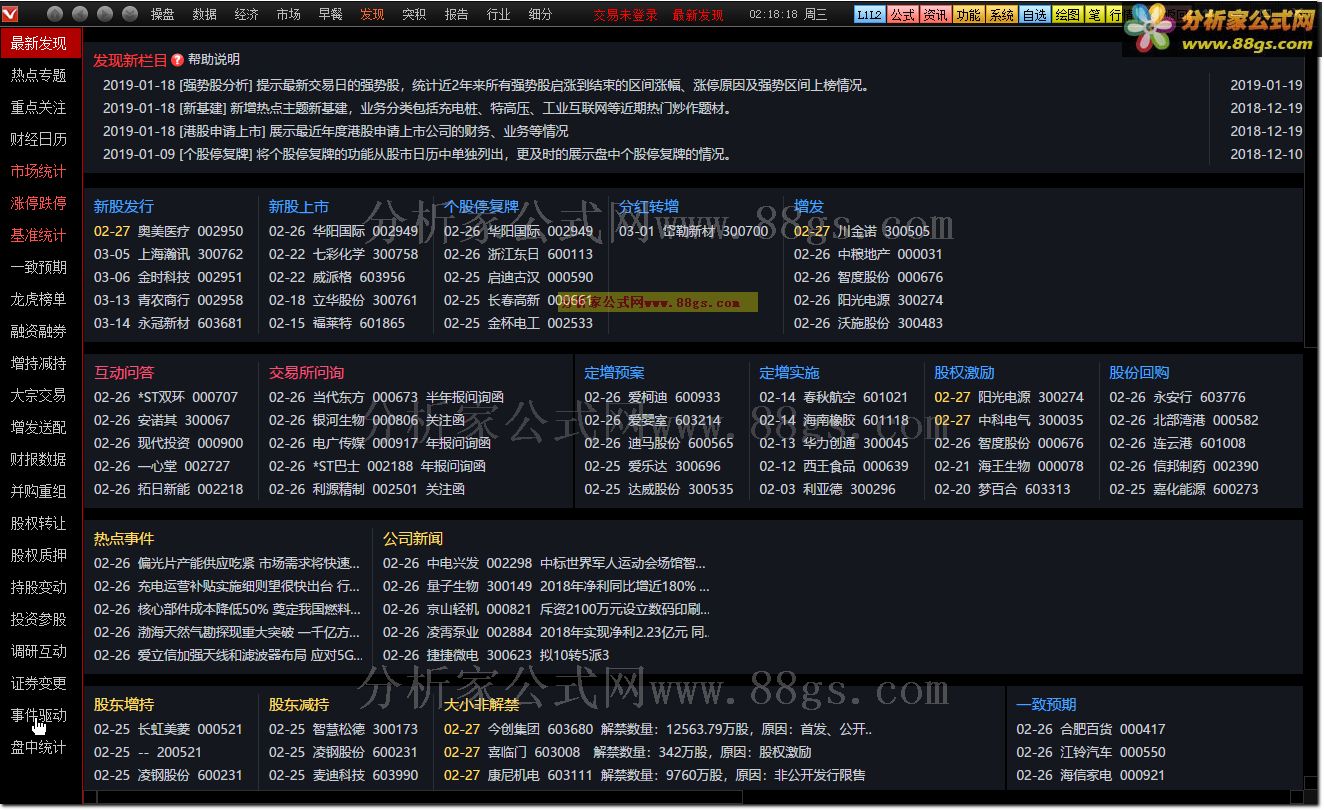Select 热点专题 in the sidebar

click(x=39, y=75)
